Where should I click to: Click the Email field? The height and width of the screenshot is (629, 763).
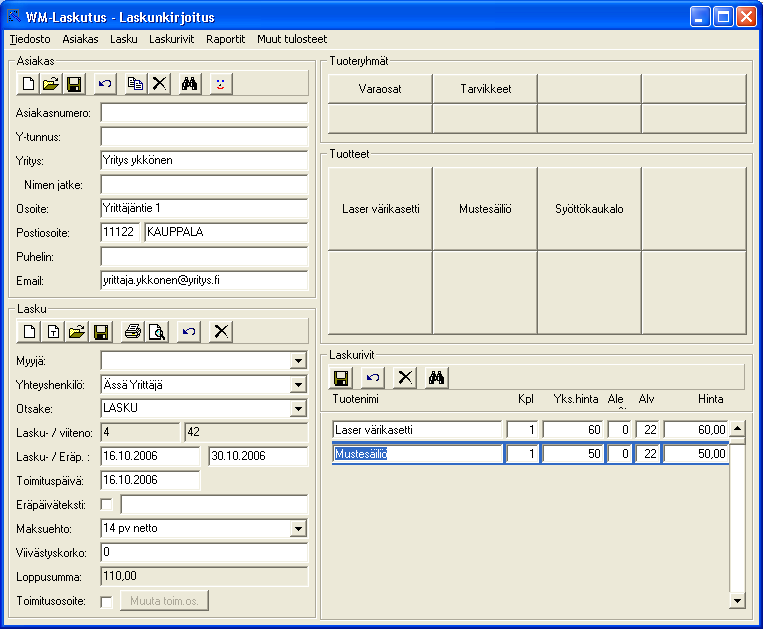[x=204, y=281]
